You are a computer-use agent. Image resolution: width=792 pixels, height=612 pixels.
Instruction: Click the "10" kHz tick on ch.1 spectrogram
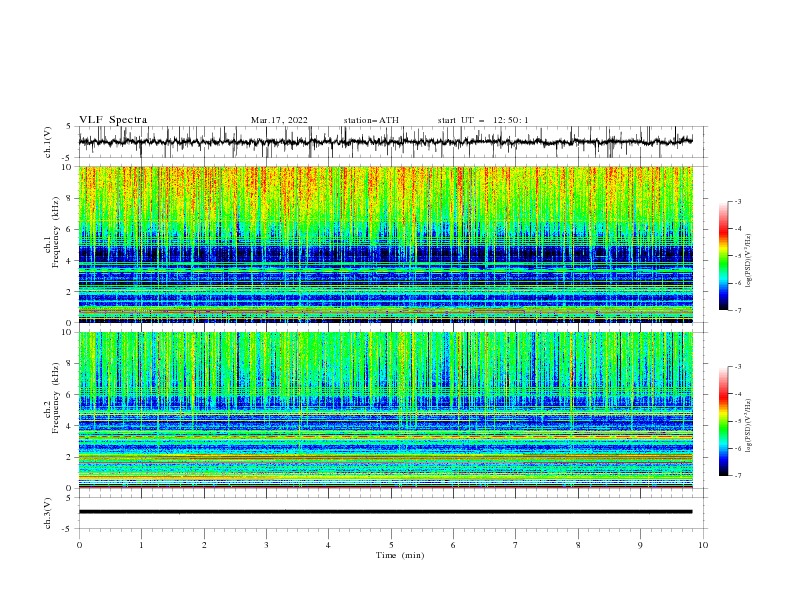coord(69,167)
